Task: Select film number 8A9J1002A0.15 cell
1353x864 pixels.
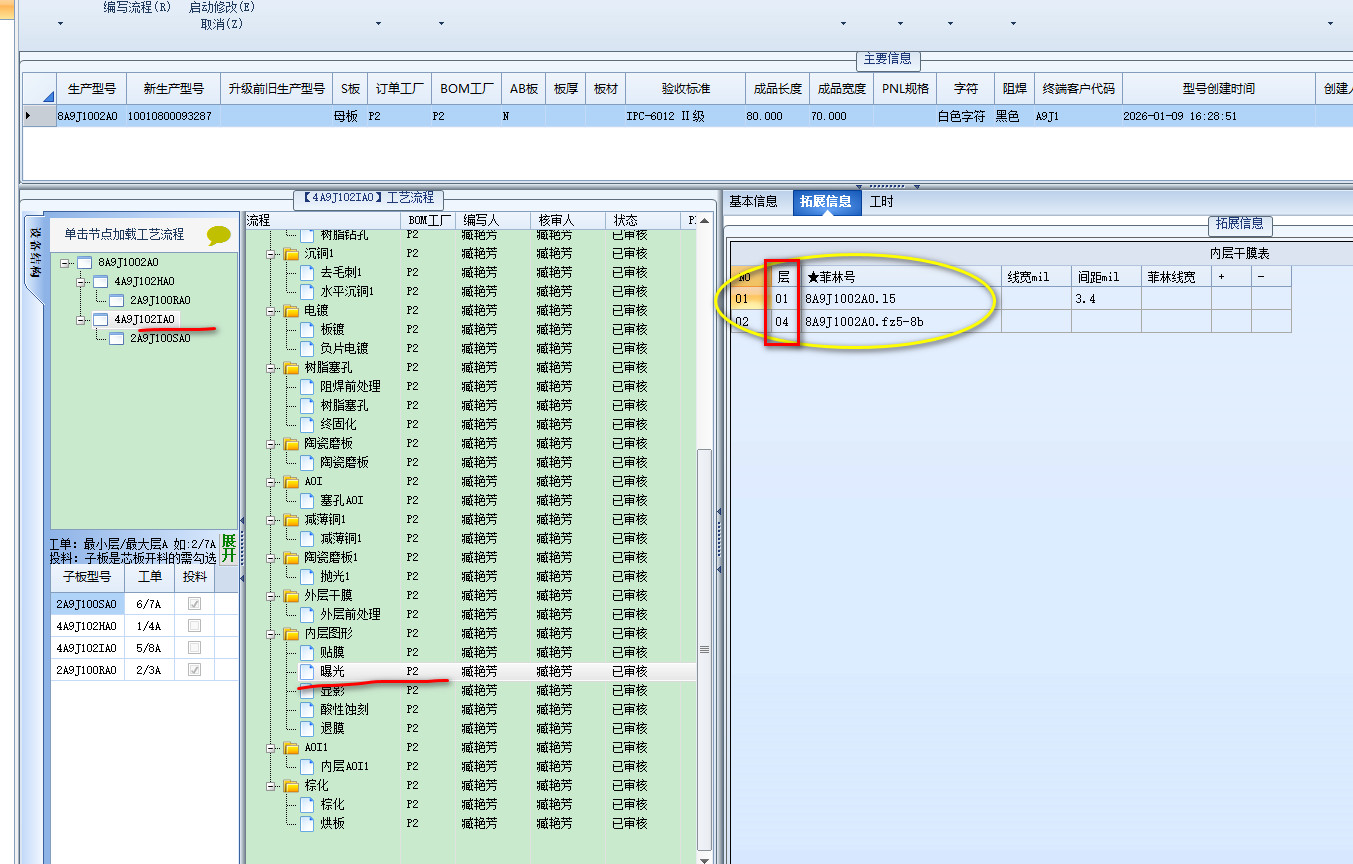Action: [x=901, y=299]
